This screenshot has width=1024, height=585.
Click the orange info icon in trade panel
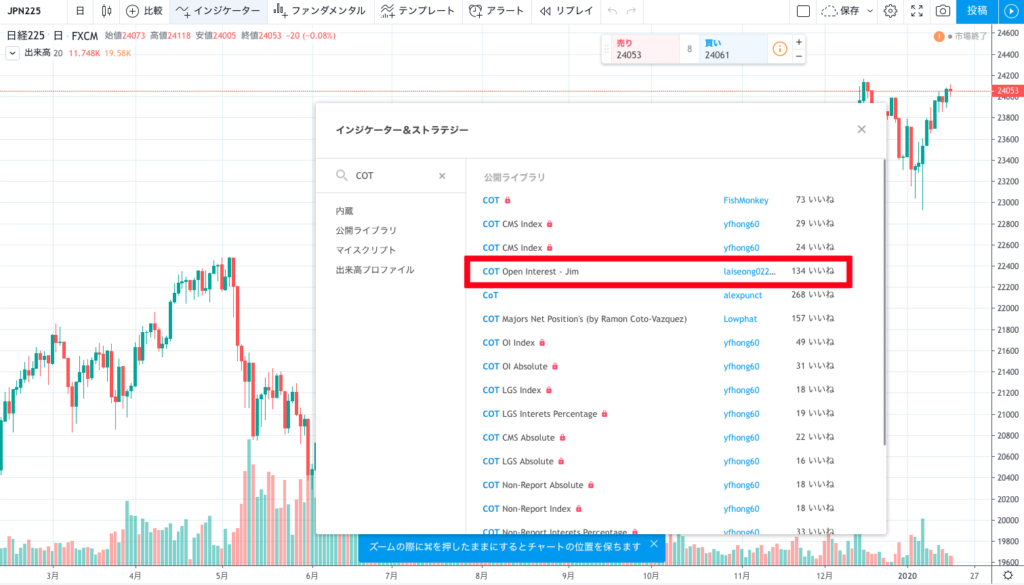tap(779, 48)
